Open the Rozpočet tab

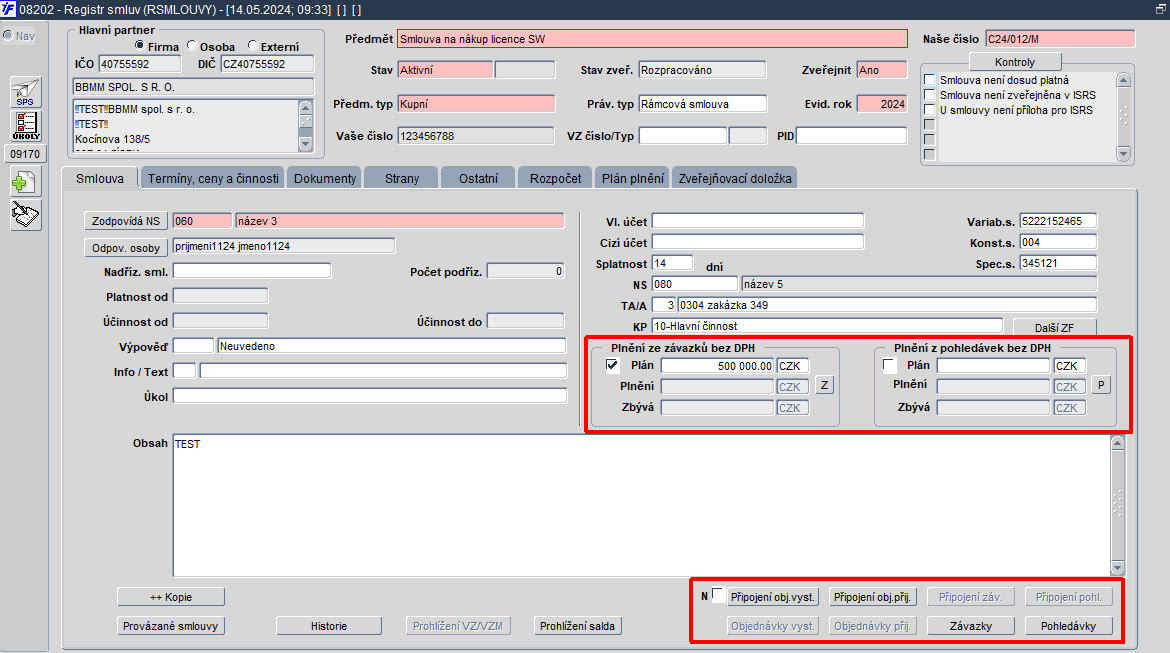coord(555,178)
